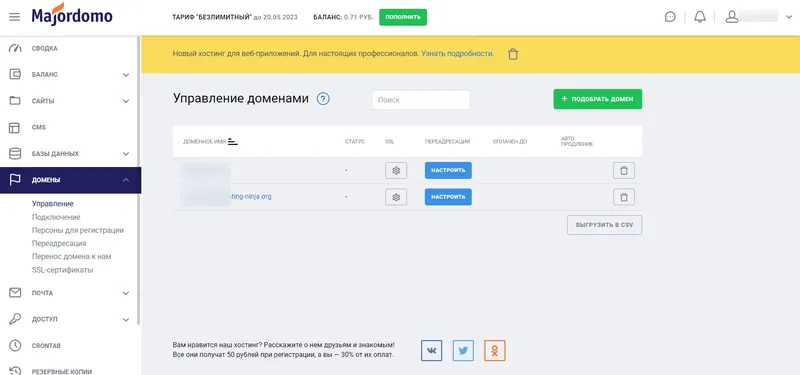Dismiss the yellow banner with trash icon
Screen dimensions: 800x375
coord(513,54)
